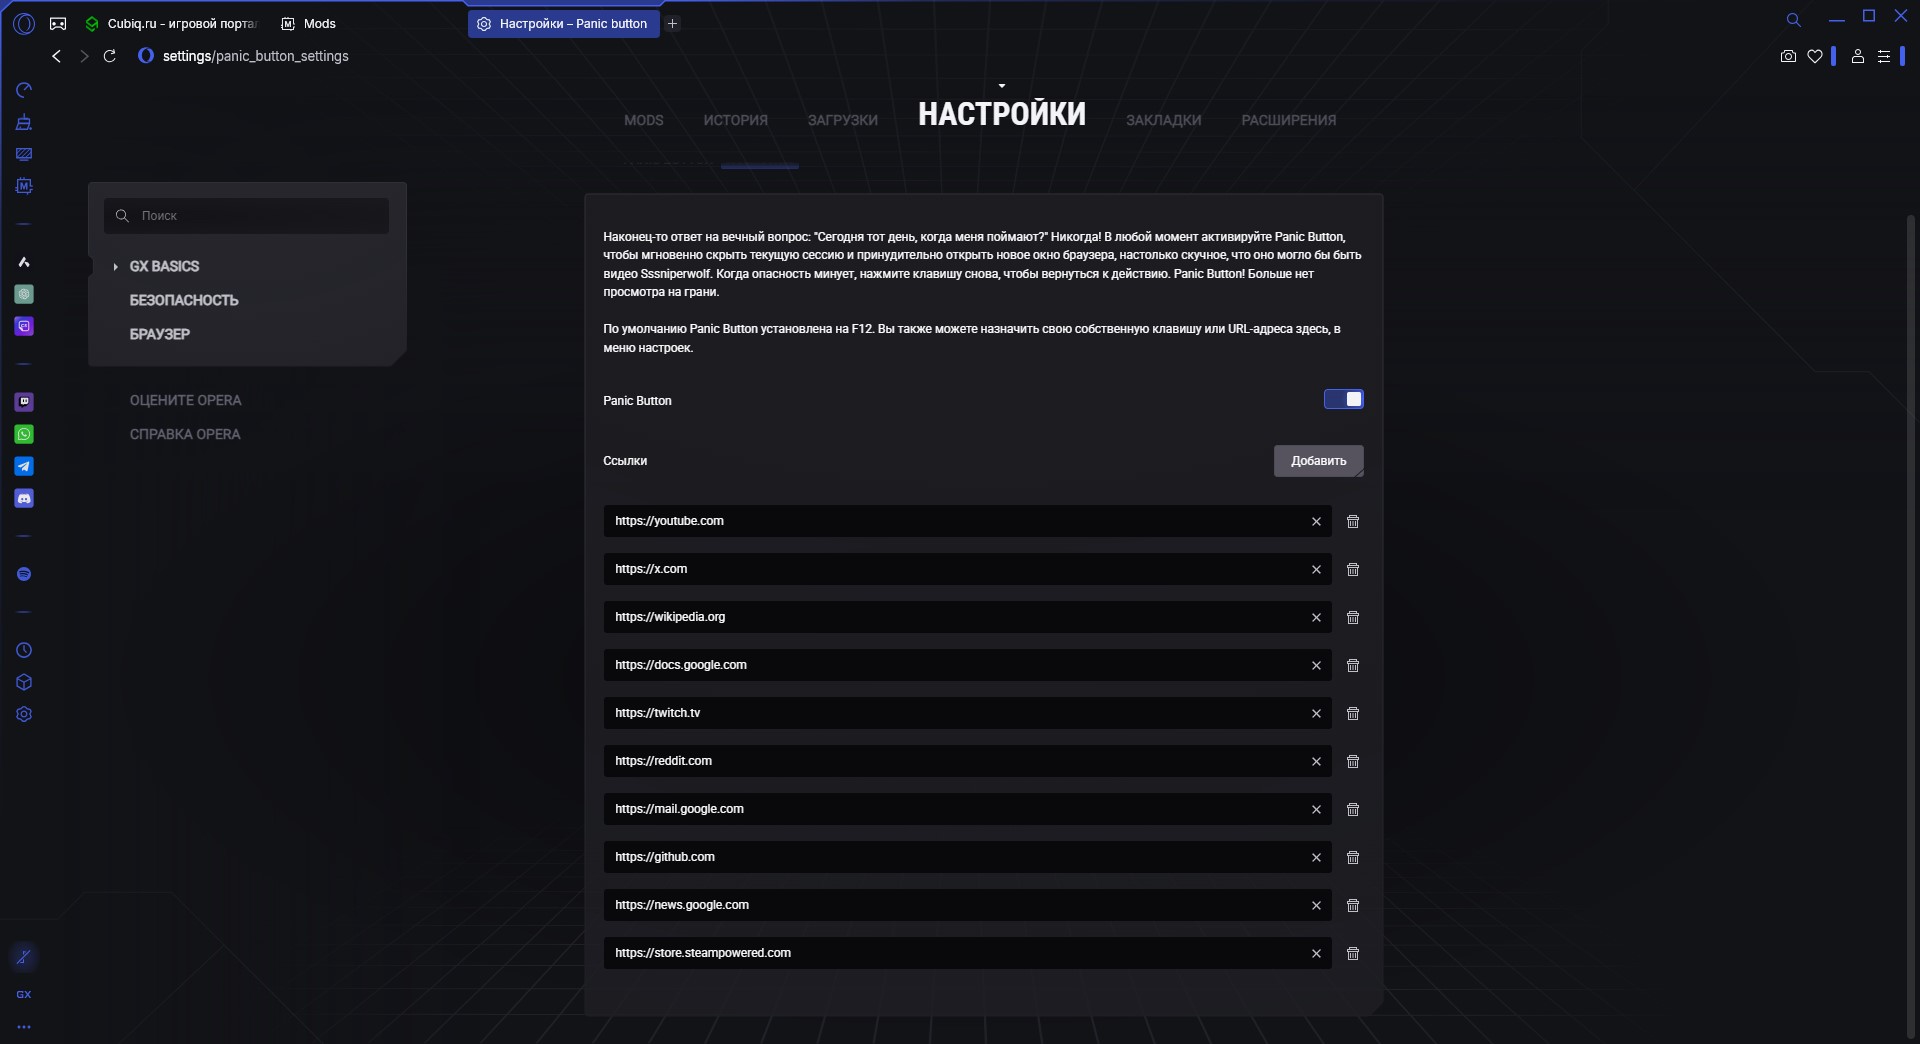
Task: Open ОЦЕНИТЕ OPERA link
Action: pyautogui.click(x=185, y=400)
